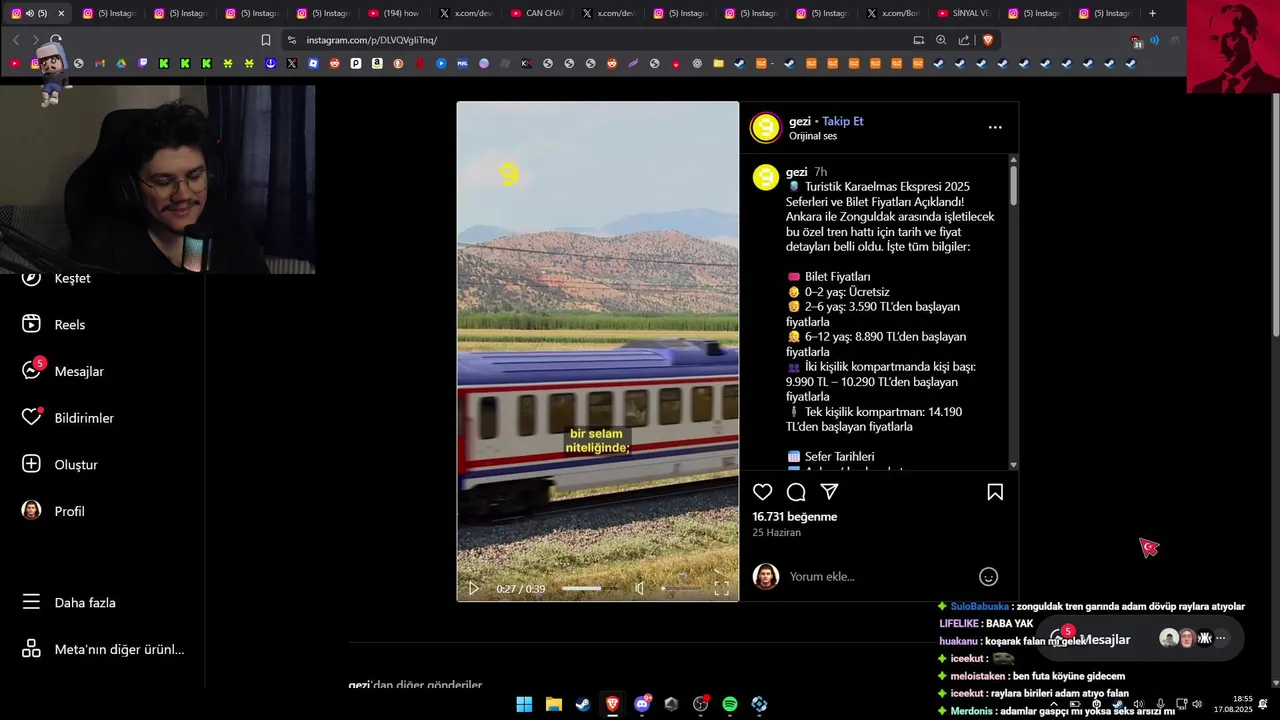
Task: Open a new browser tab
Action: coord(1152,13)
